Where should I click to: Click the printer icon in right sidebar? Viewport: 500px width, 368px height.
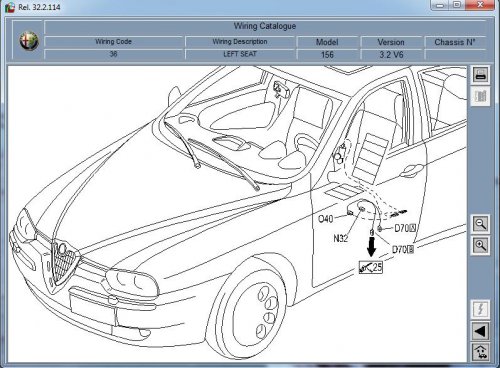480,75
